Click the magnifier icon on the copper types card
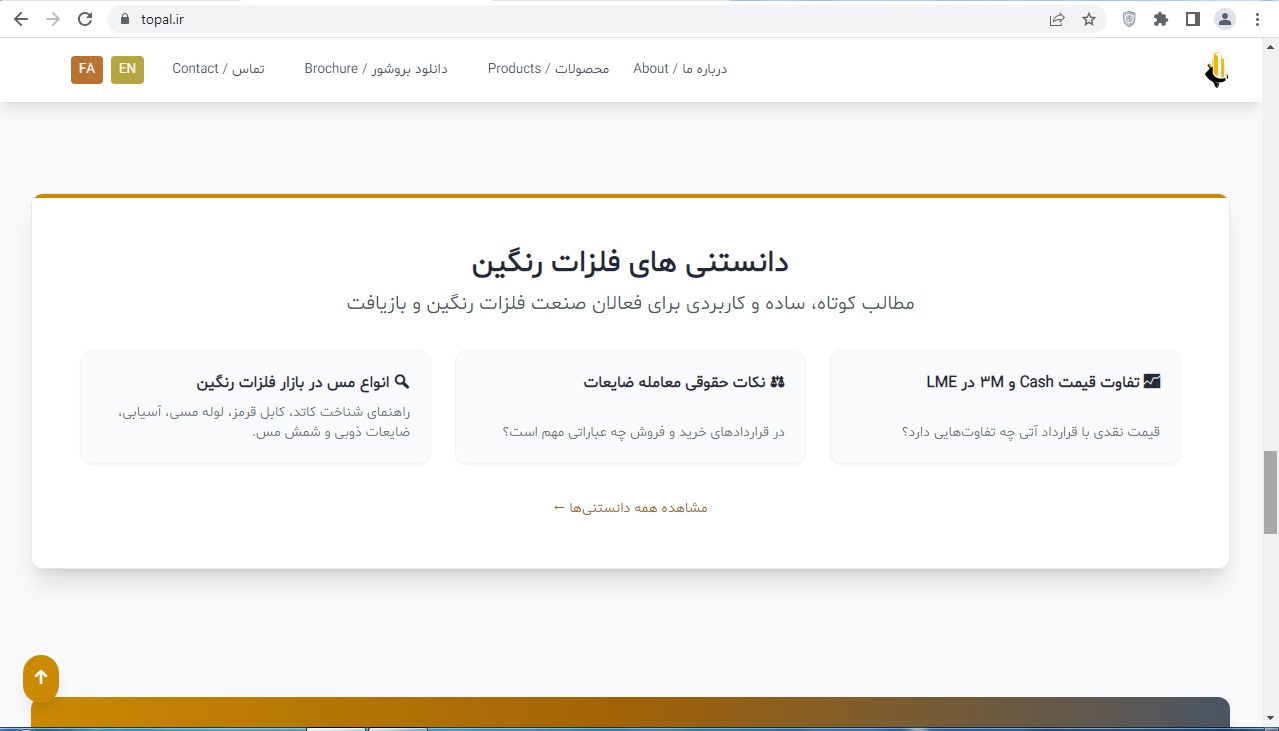1279x731 pixels. point(403,381)
